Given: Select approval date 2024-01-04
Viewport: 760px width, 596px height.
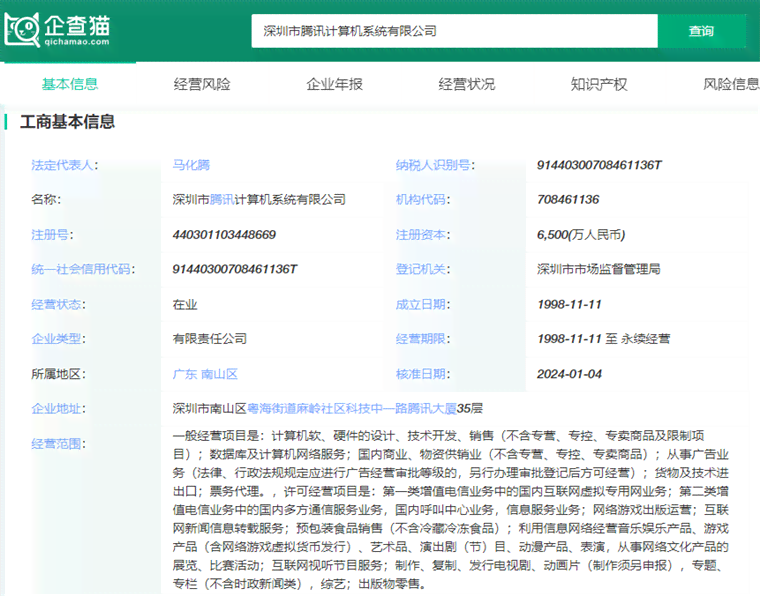Looking at the screenshot, I should click(x=569, y=374).
